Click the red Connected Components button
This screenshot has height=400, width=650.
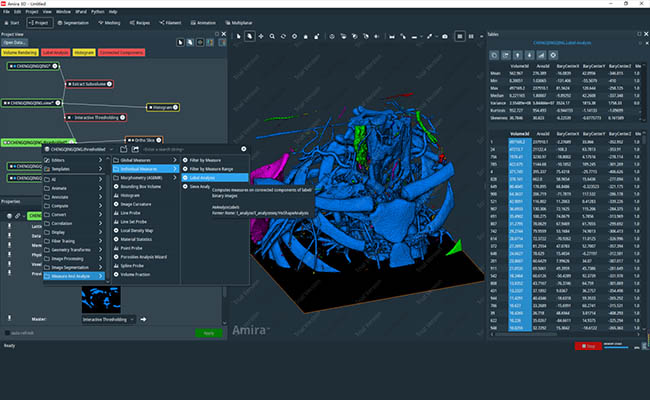tap(121, 53)
